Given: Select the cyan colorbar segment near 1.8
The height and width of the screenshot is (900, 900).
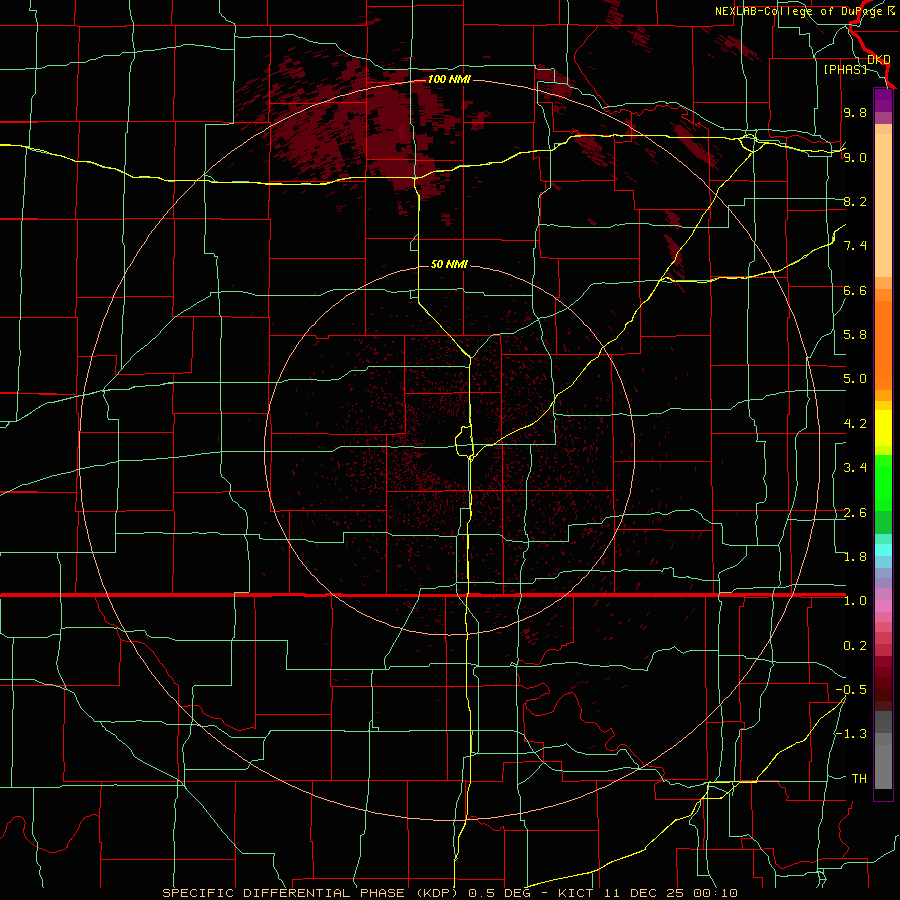Looking at the screenshot, I should point(883,550).
